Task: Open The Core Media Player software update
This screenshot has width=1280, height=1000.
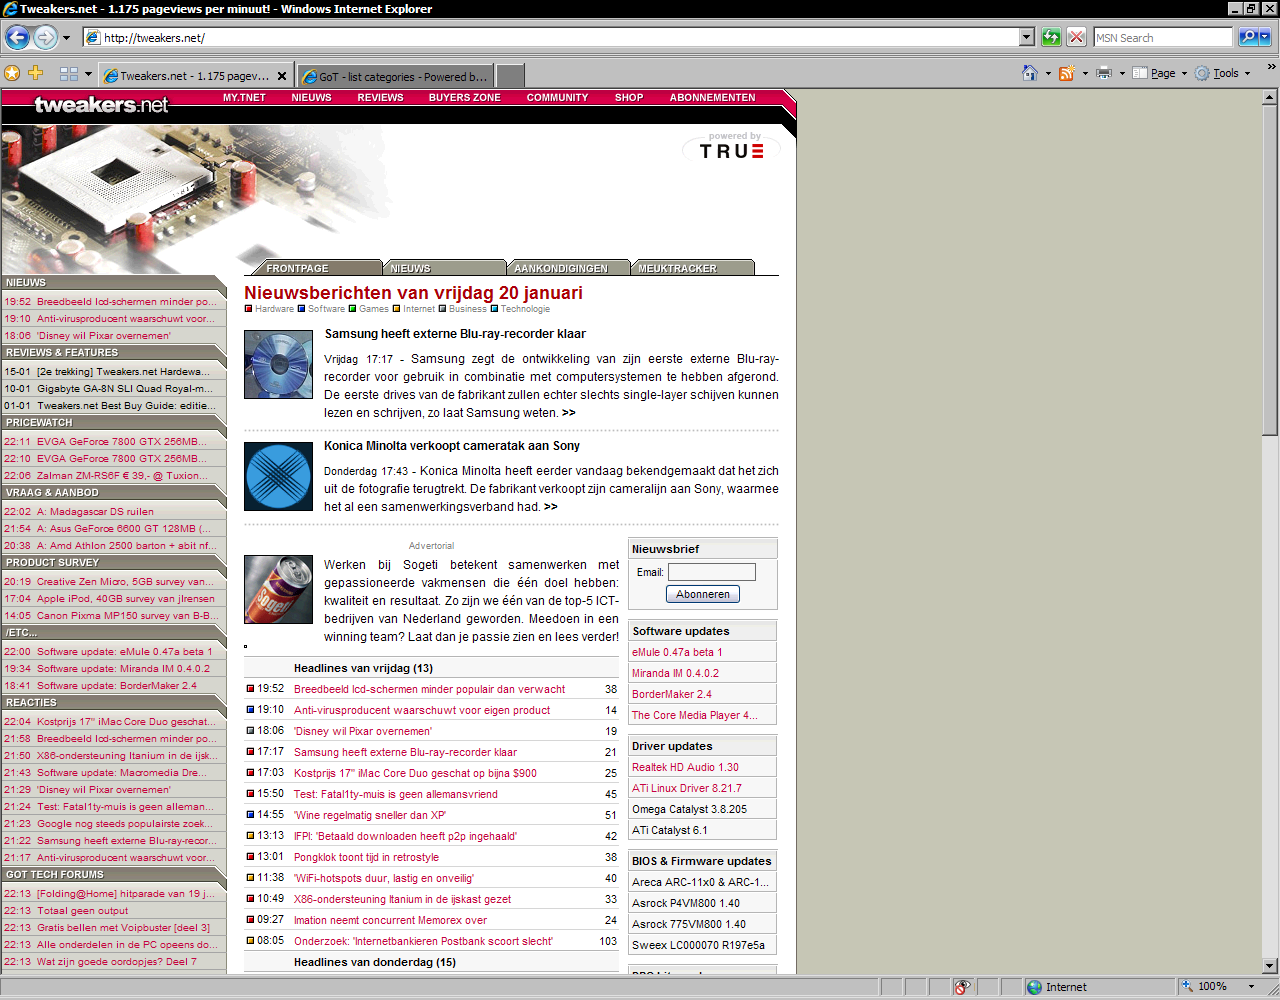Action: pos(694,715)
